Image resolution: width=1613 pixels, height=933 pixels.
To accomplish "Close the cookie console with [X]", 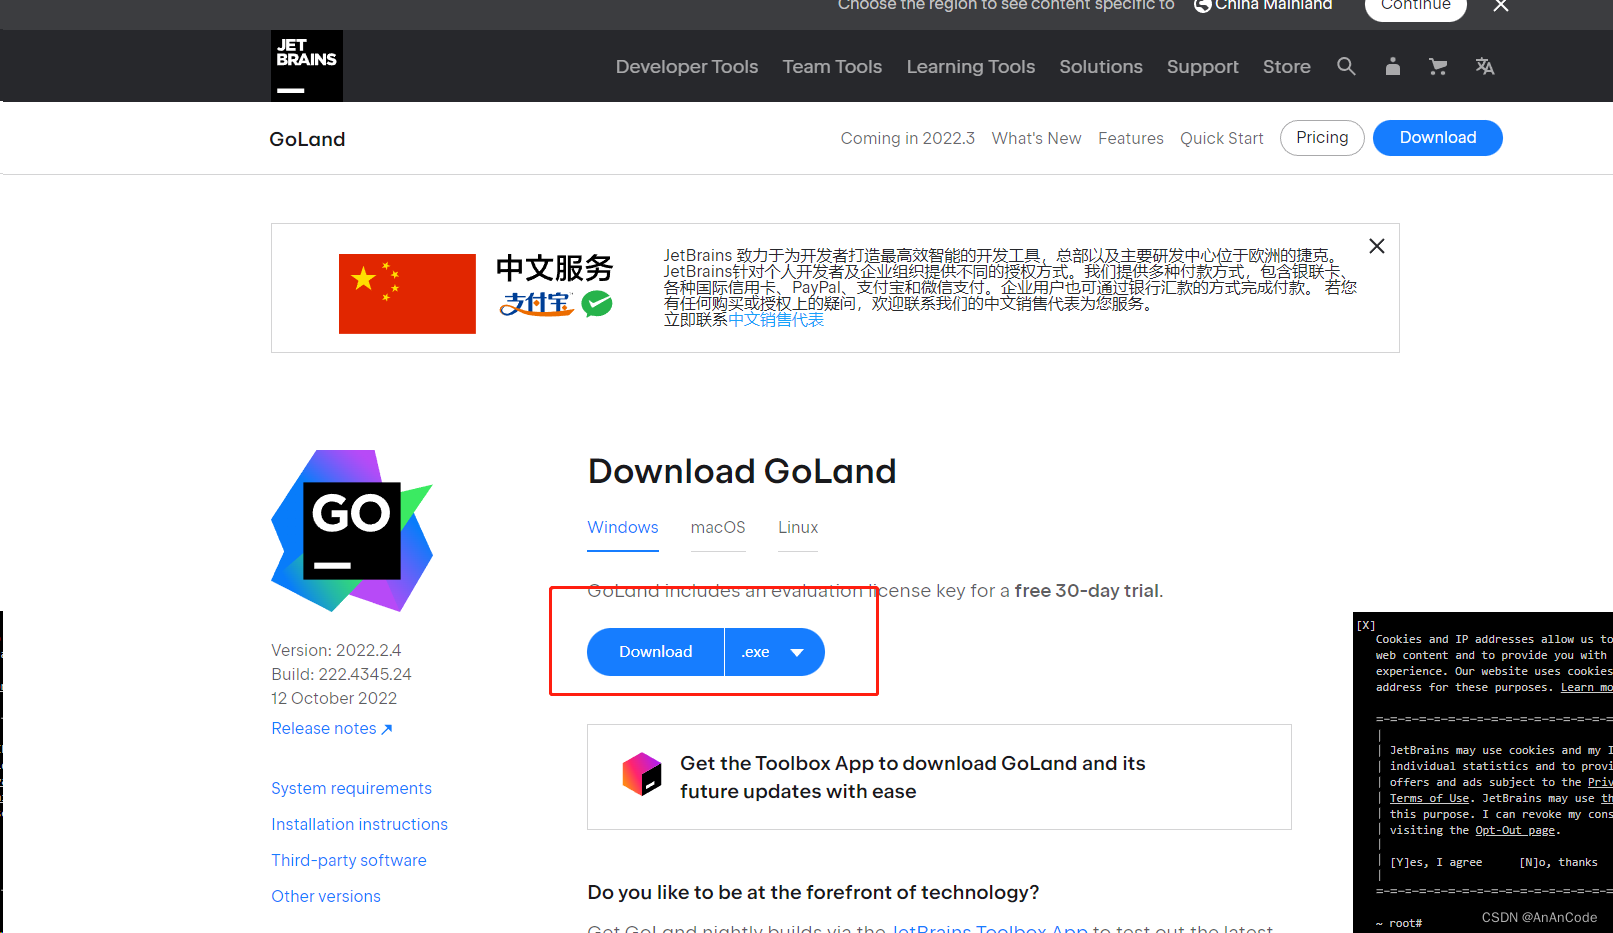I will coord(1366,625).
